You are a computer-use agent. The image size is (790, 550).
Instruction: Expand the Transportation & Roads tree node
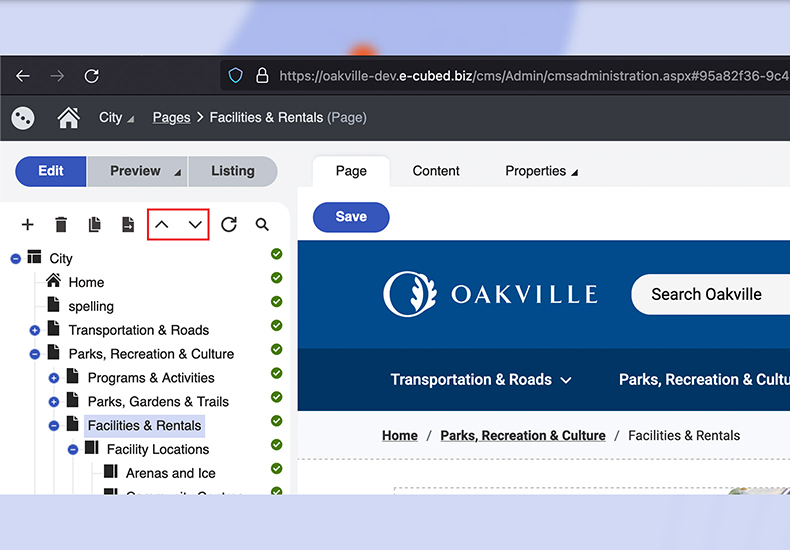pos(35,330)
